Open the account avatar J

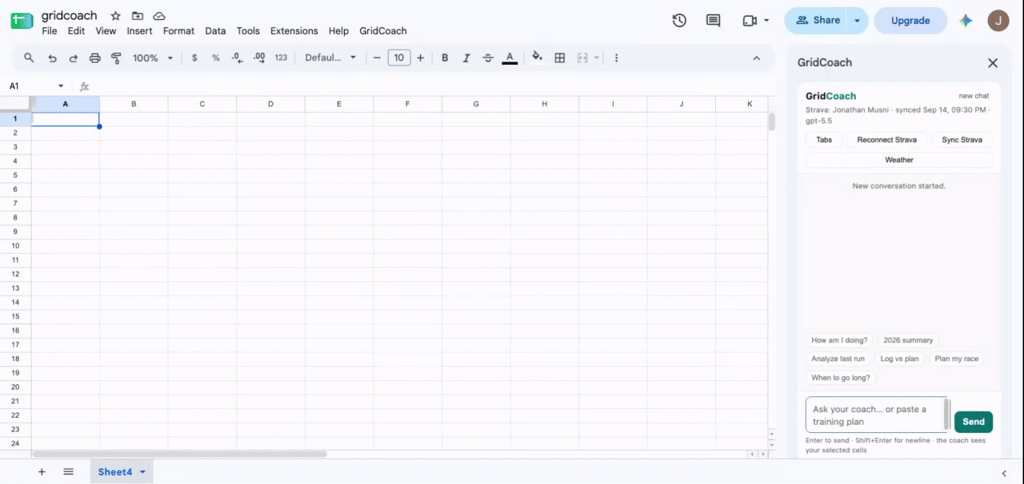click(x=998, y=20)
